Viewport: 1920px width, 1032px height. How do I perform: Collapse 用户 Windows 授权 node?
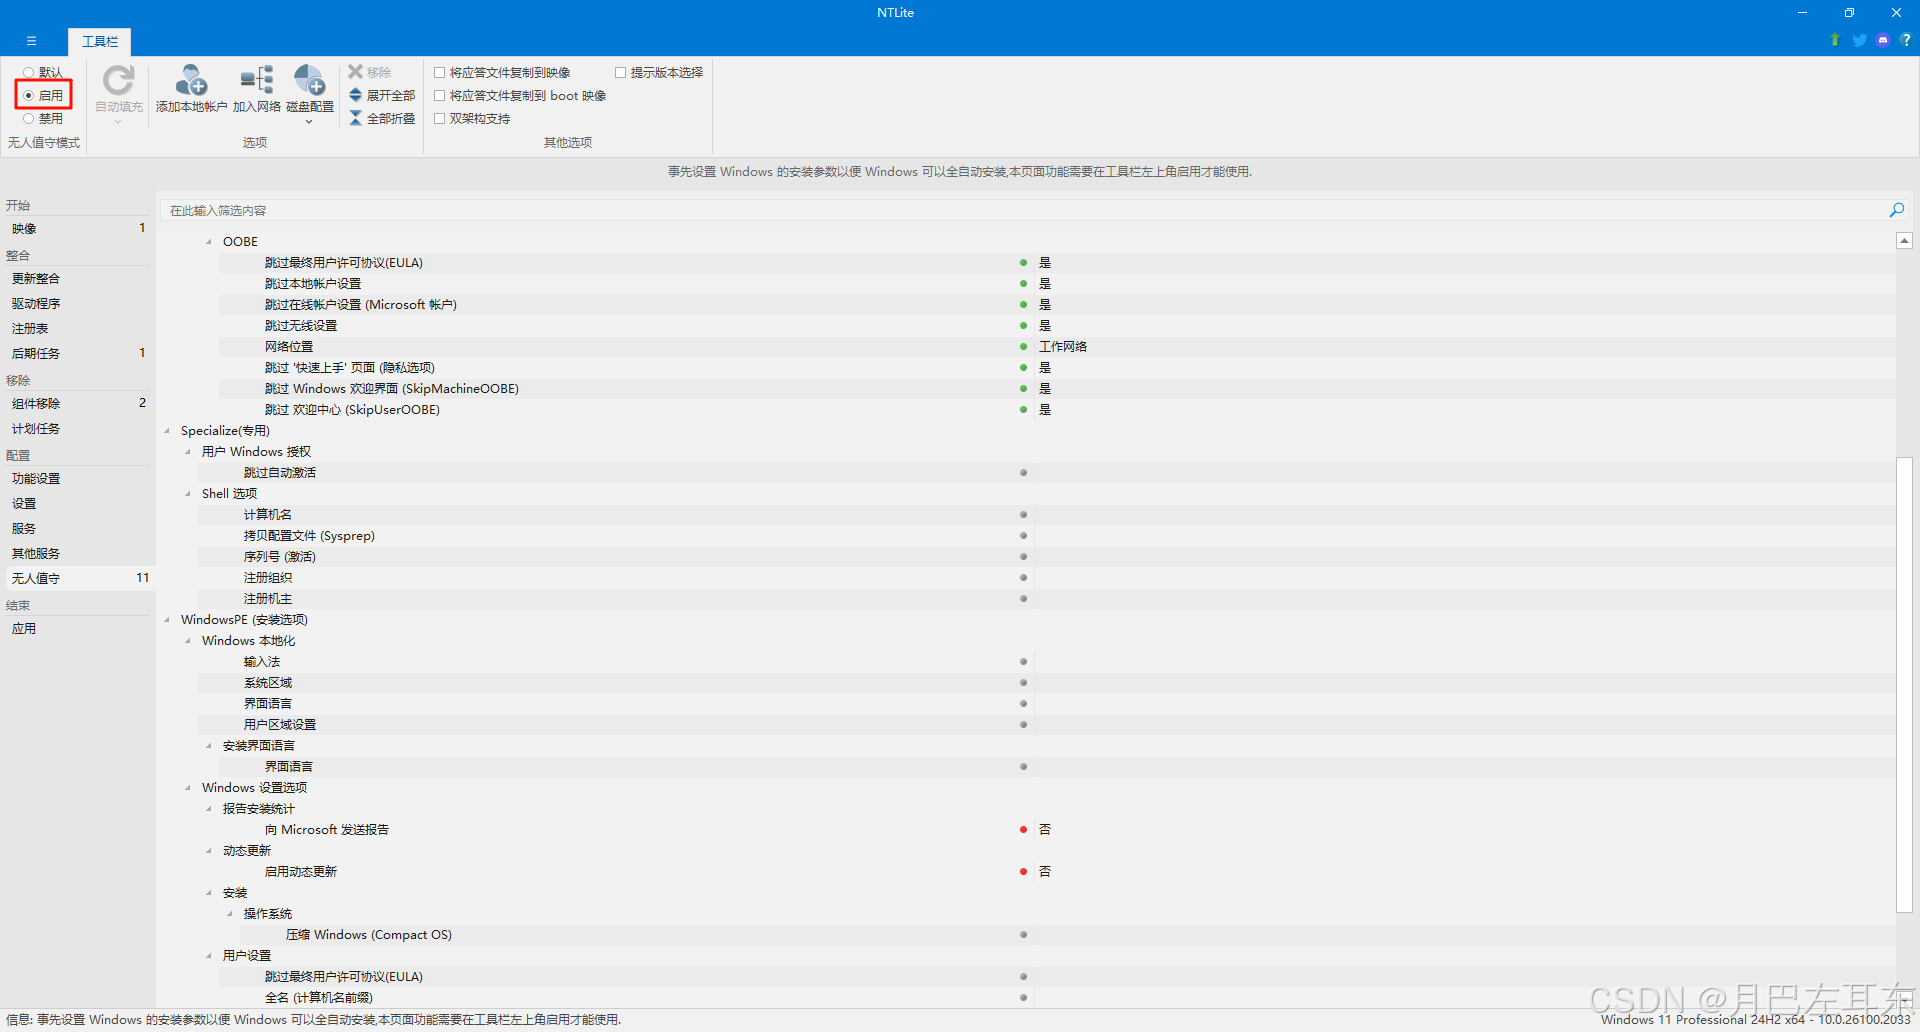point(188,452)
